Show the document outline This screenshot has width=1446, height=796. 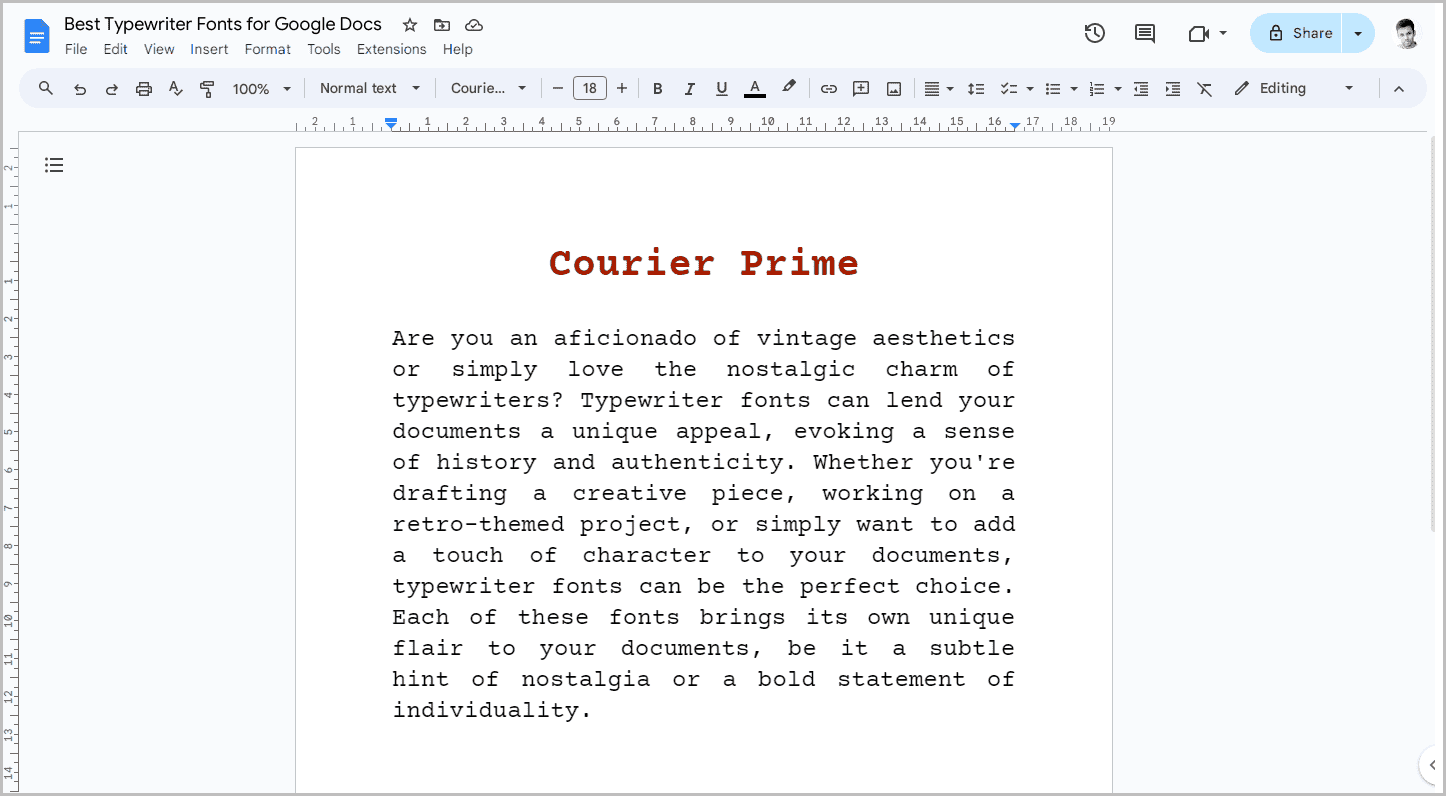tap(54, 165)
